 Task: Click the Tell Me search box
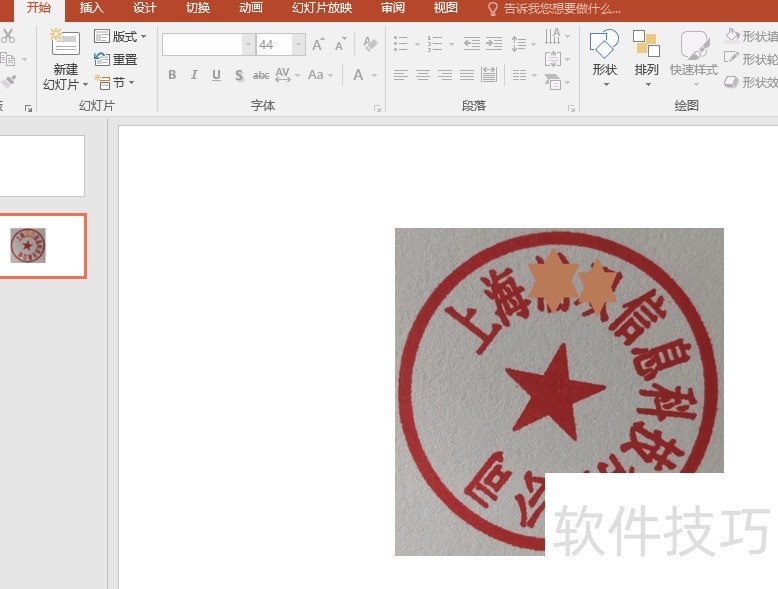click(x=555, y=8)
